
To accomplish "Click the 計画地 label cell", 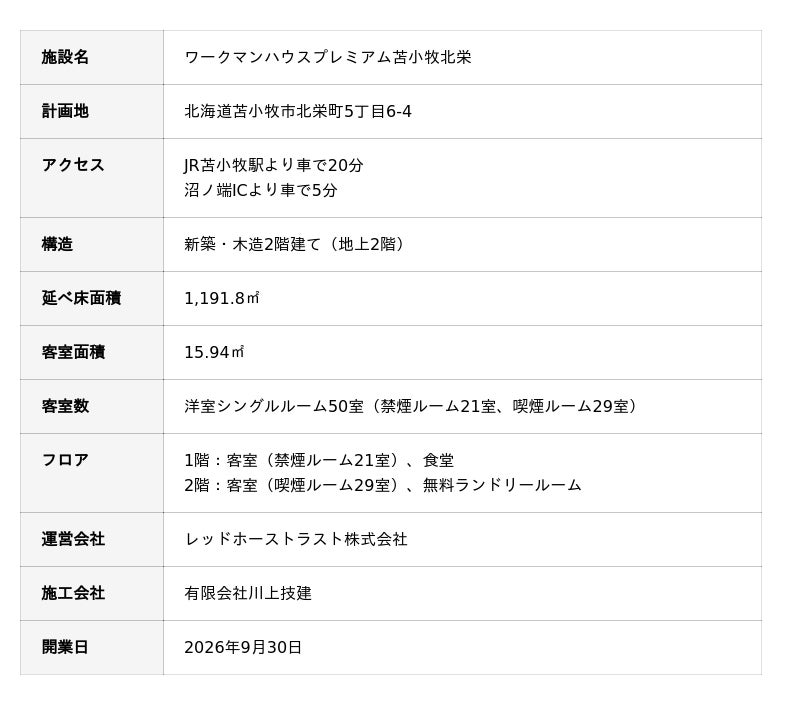I will pos(65,111).
